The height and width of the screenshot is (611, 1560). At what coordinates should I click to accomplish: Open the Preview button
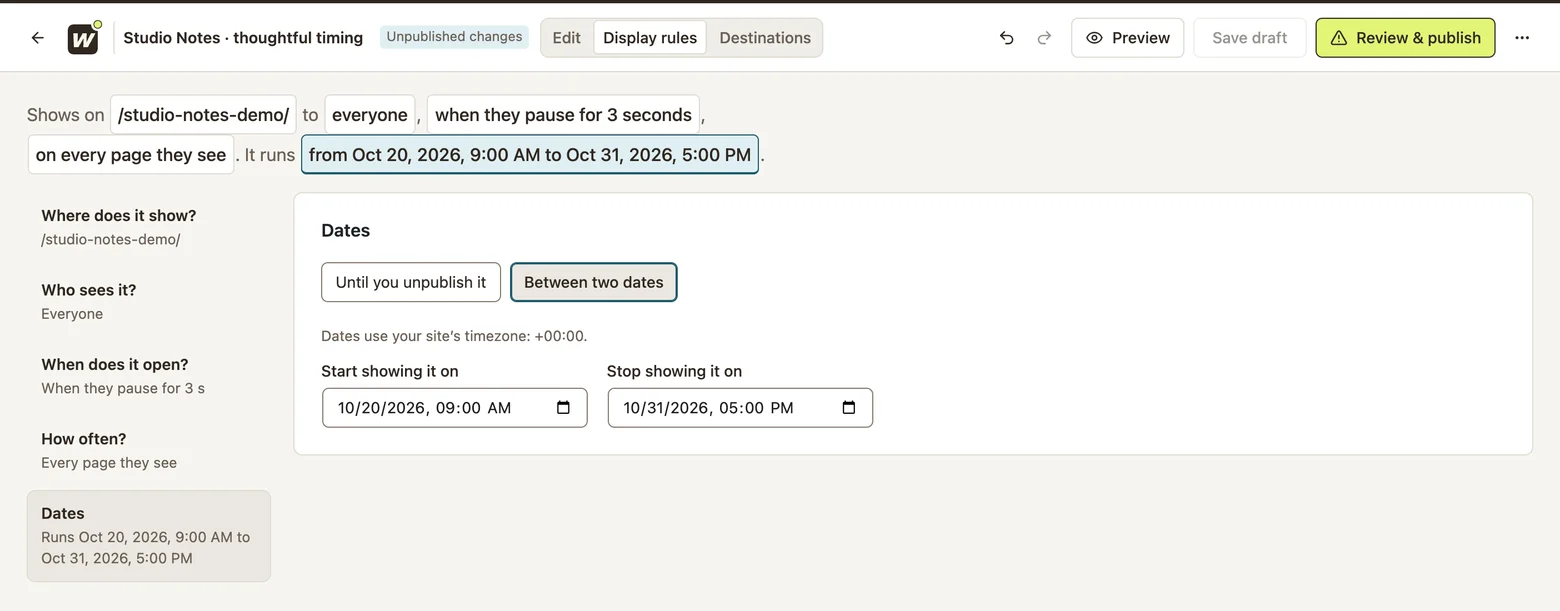pos(1127,38)
